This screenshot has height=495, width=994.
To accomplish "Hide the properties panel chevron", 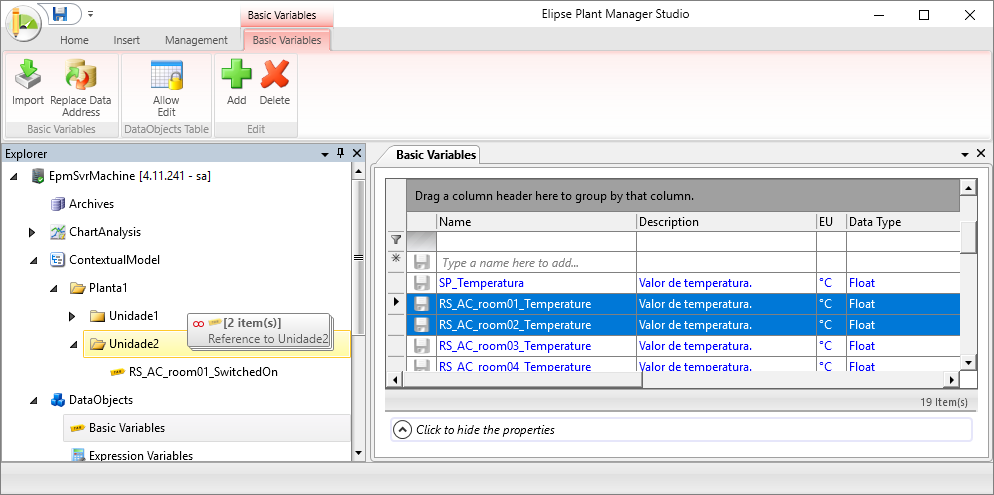I will point(402,430).
